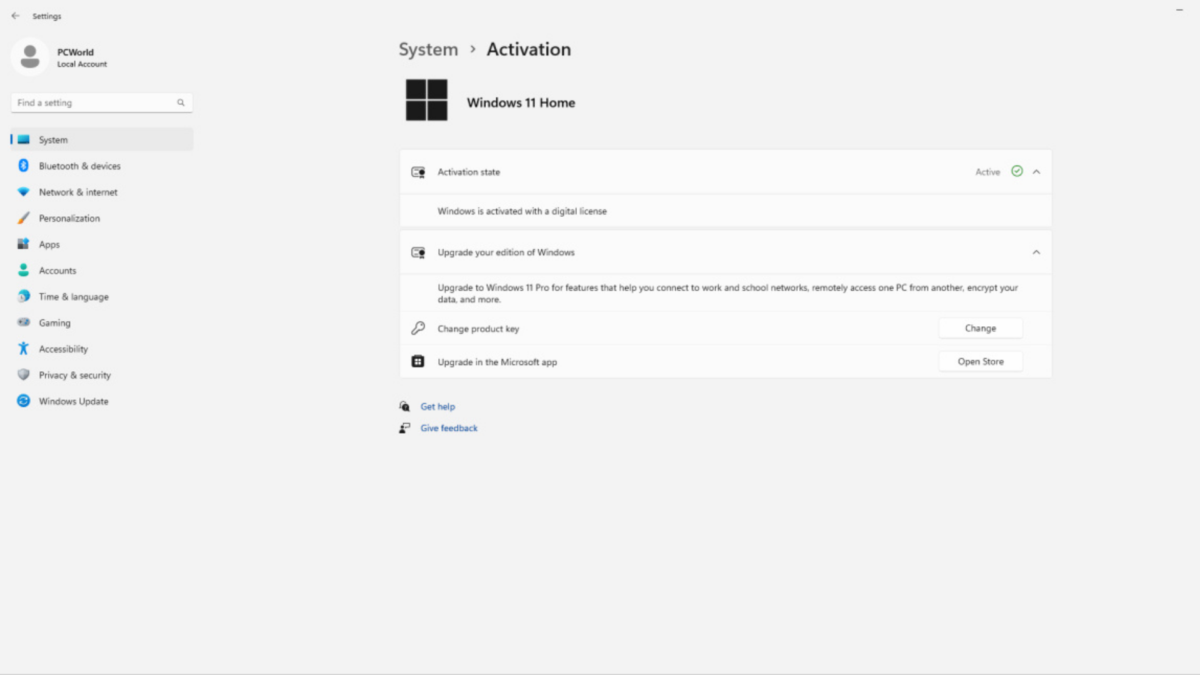Image resolution: width=1200 pixels, height=675 pixels.
Task: Select the Gaming controller icon
Action: (23, 322)
